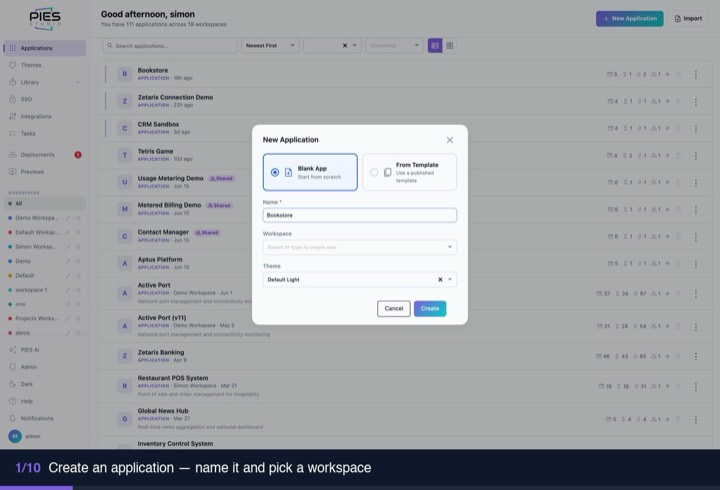The image size is (720, 490).
Task: Open more options for Tetris Game row
Action: click(x=696, y=156)
